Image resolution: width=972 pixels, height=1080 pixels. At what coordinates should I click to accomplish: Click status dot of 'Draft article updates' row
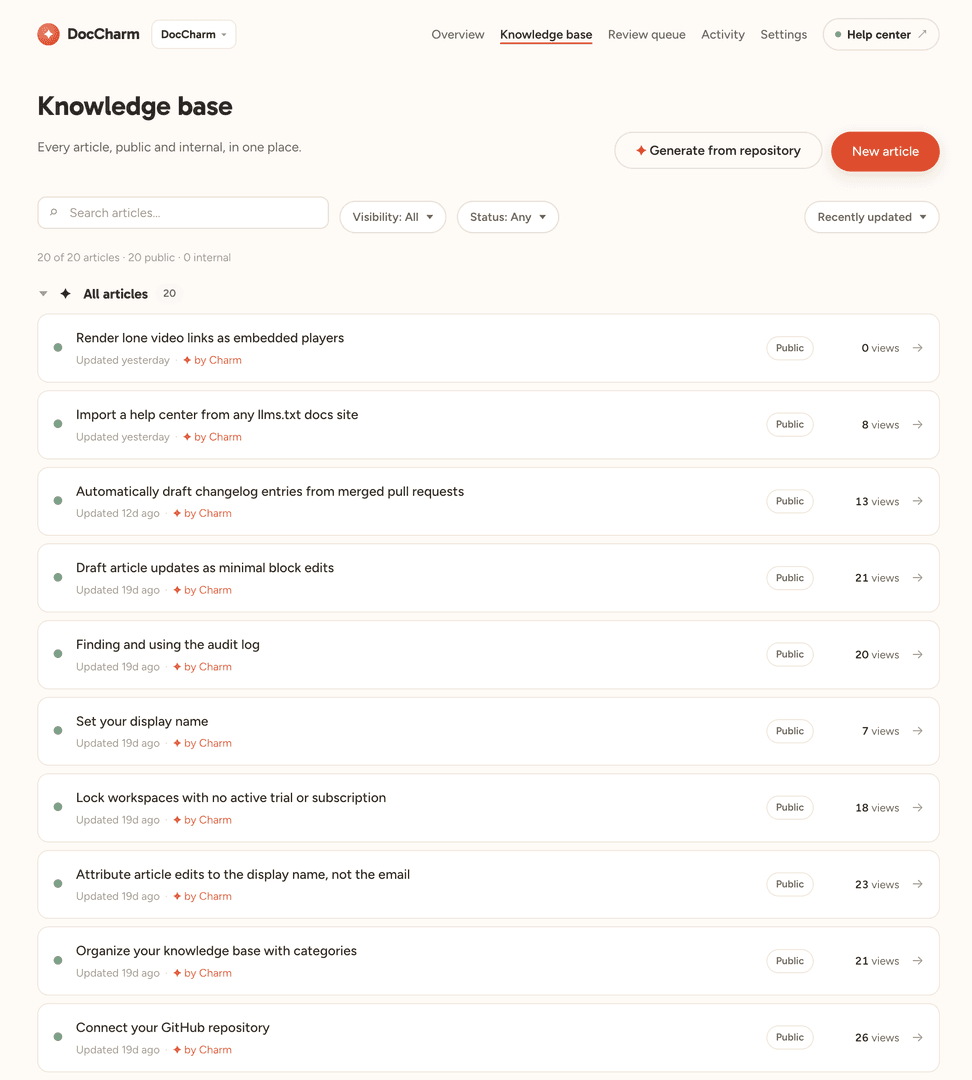pos(58,577)
